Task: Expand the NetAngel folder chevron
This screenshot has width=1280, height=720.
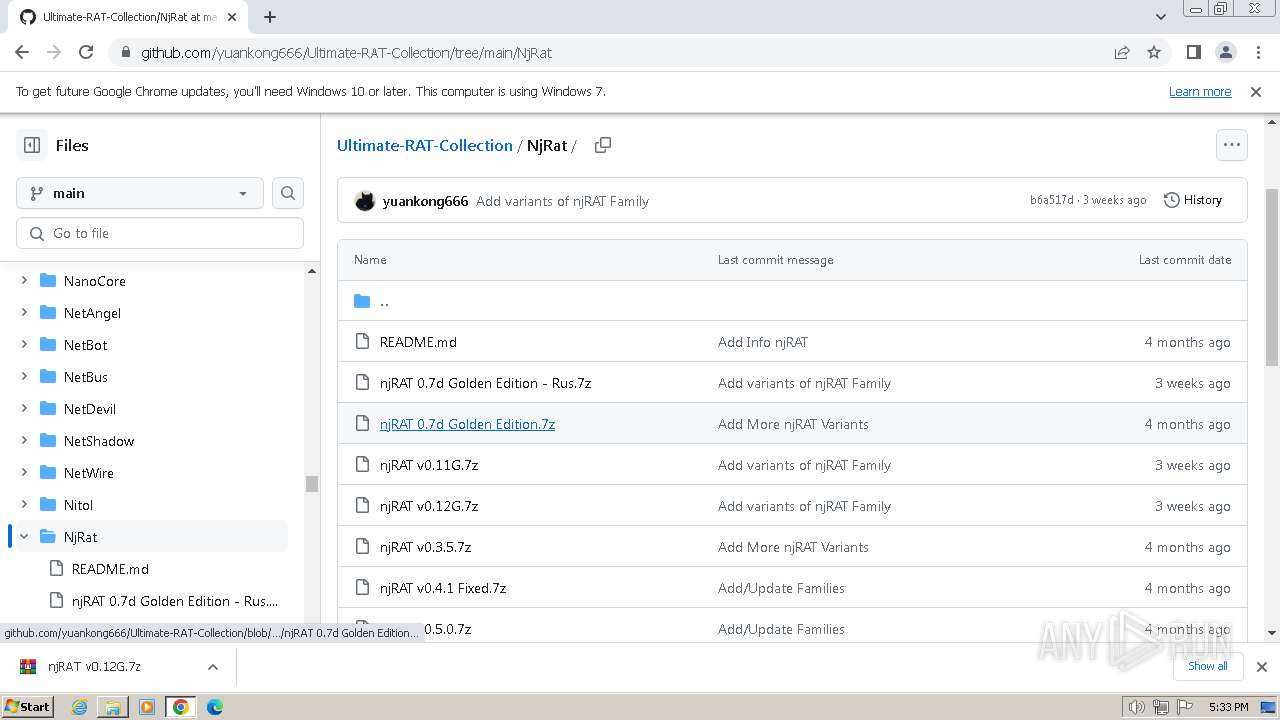Action: pos(24,313)
